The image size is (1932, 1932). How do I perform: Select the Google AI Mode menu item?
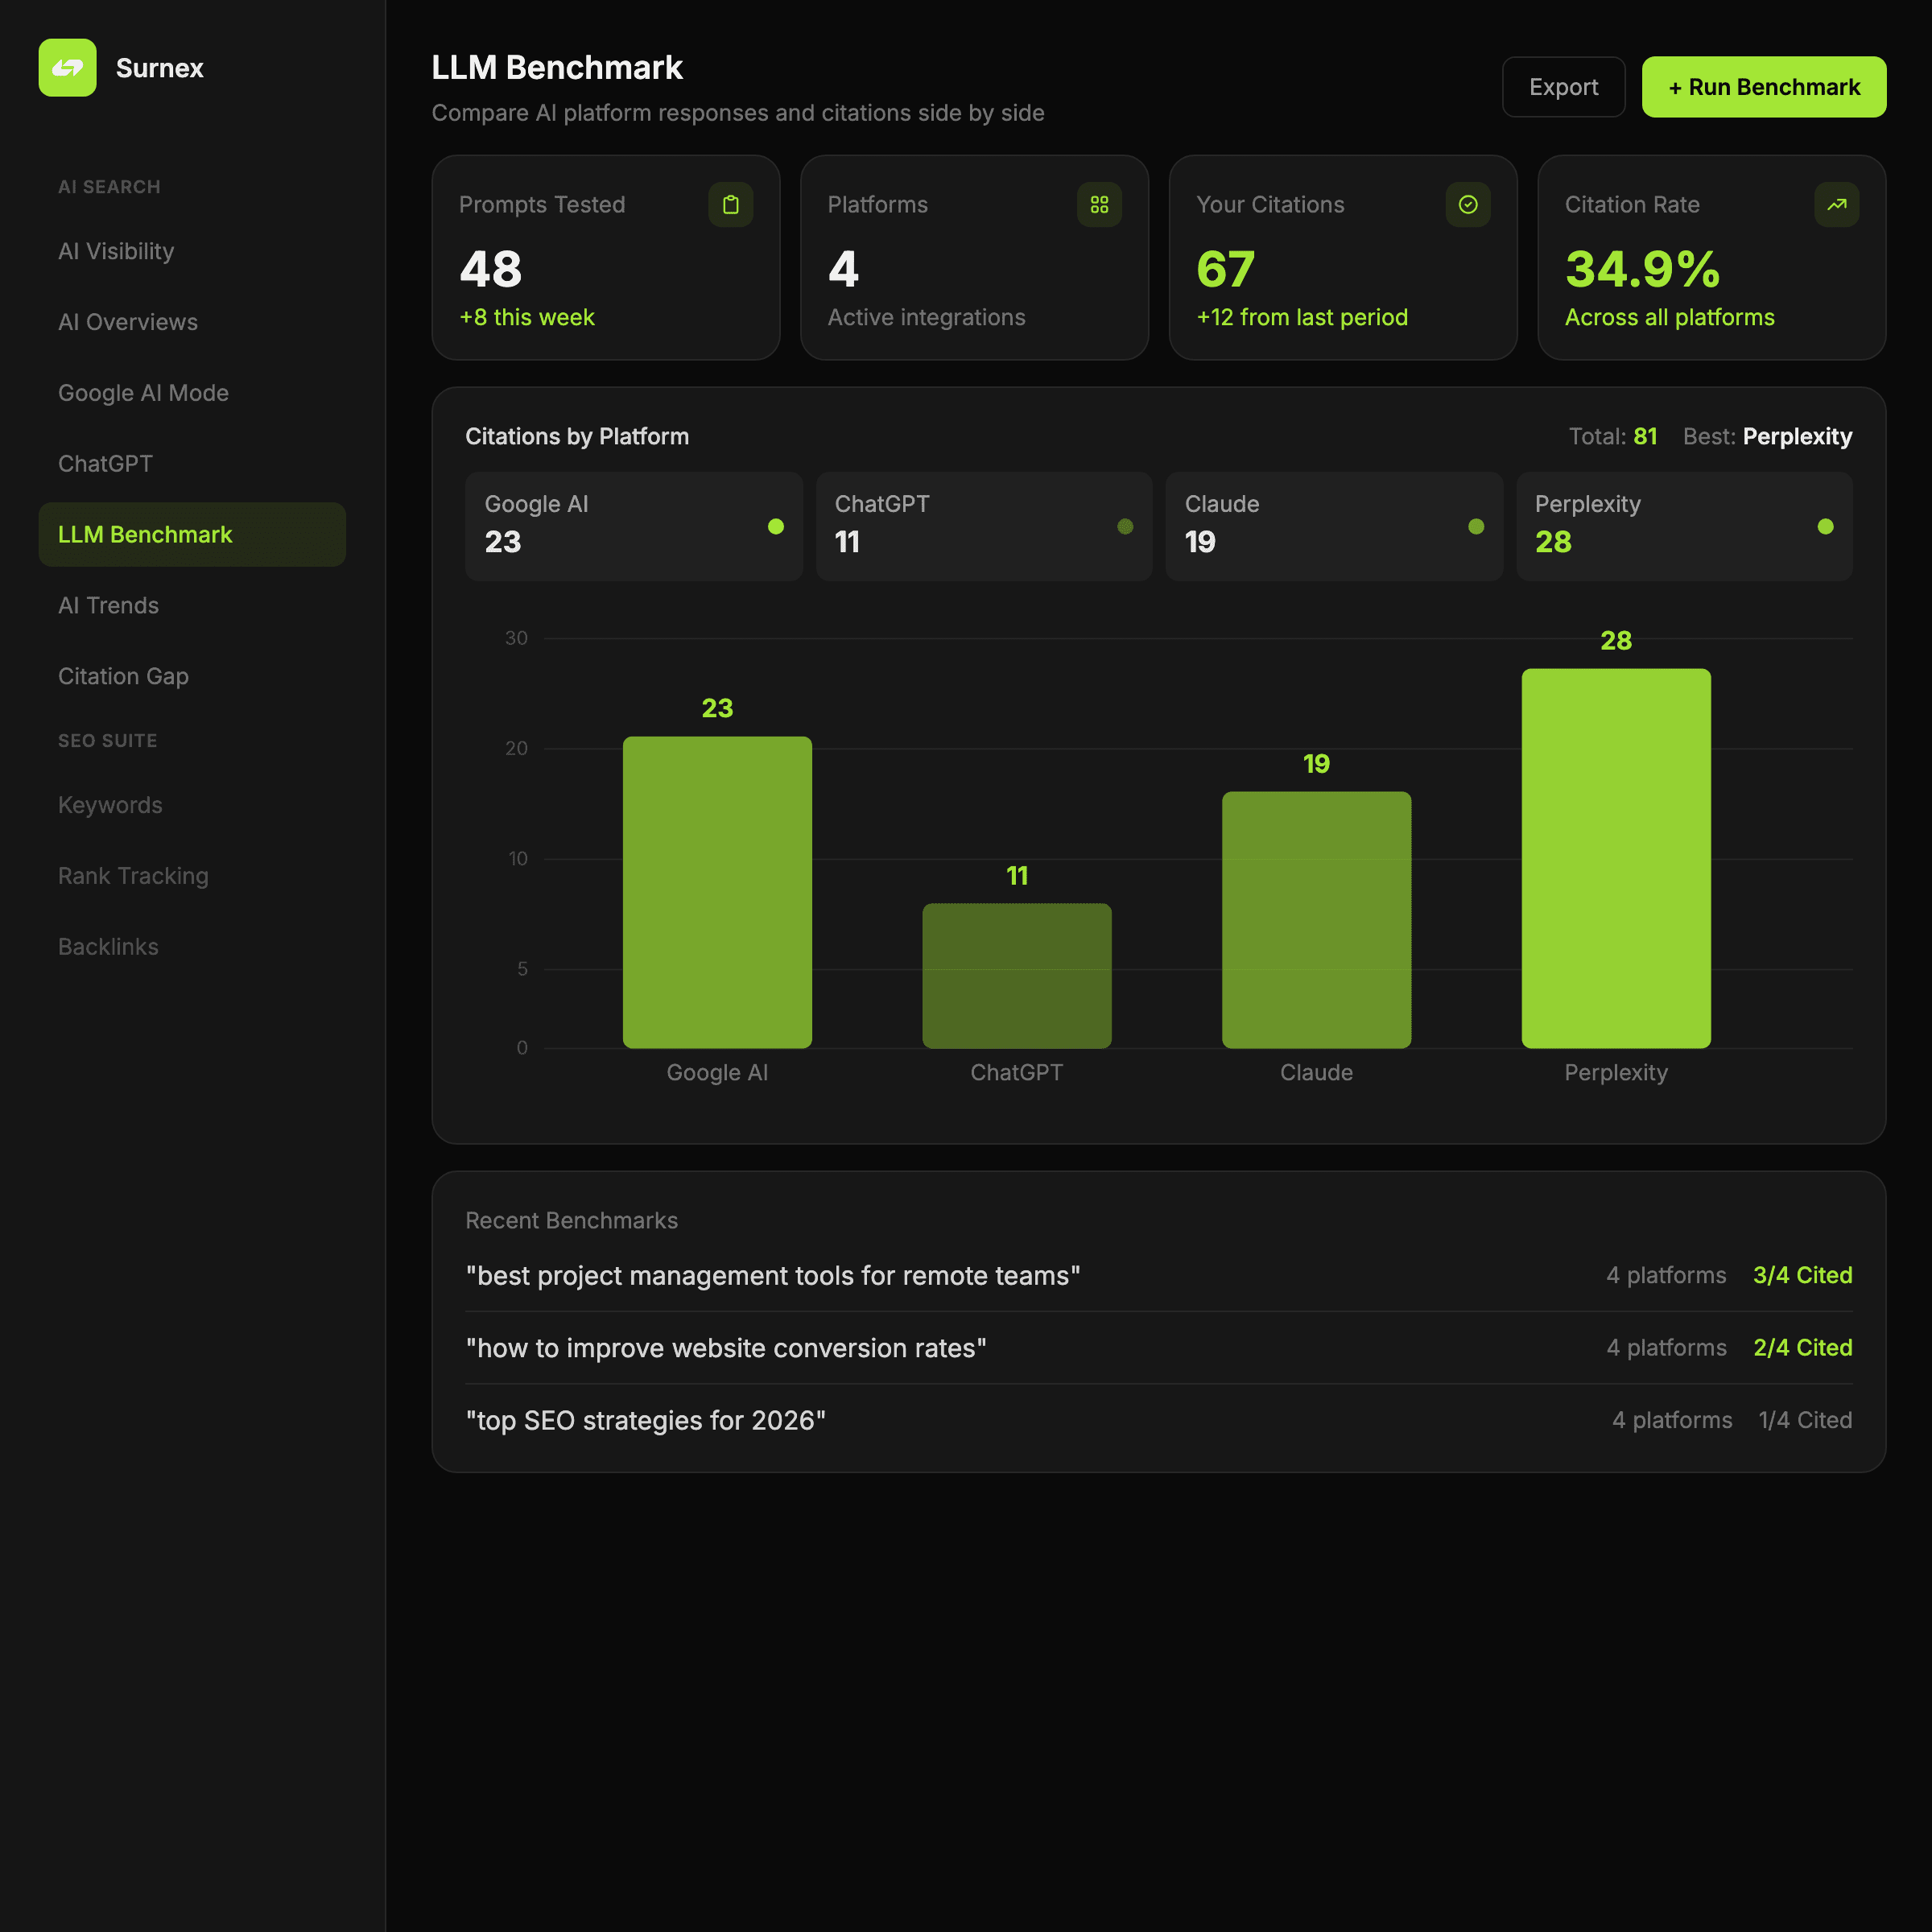(x=143, y=393)
